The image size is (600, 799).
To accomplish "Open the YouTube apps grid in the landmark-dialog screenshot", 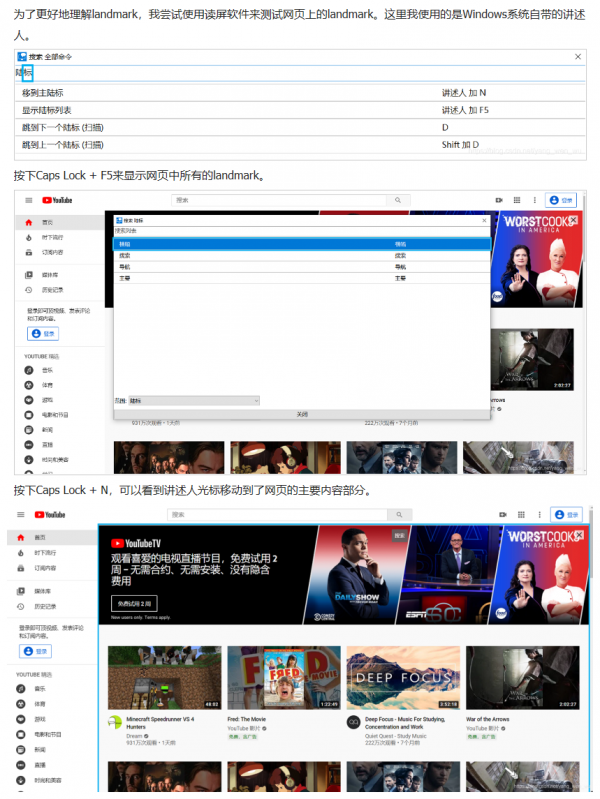I will [x=516, y=200].
